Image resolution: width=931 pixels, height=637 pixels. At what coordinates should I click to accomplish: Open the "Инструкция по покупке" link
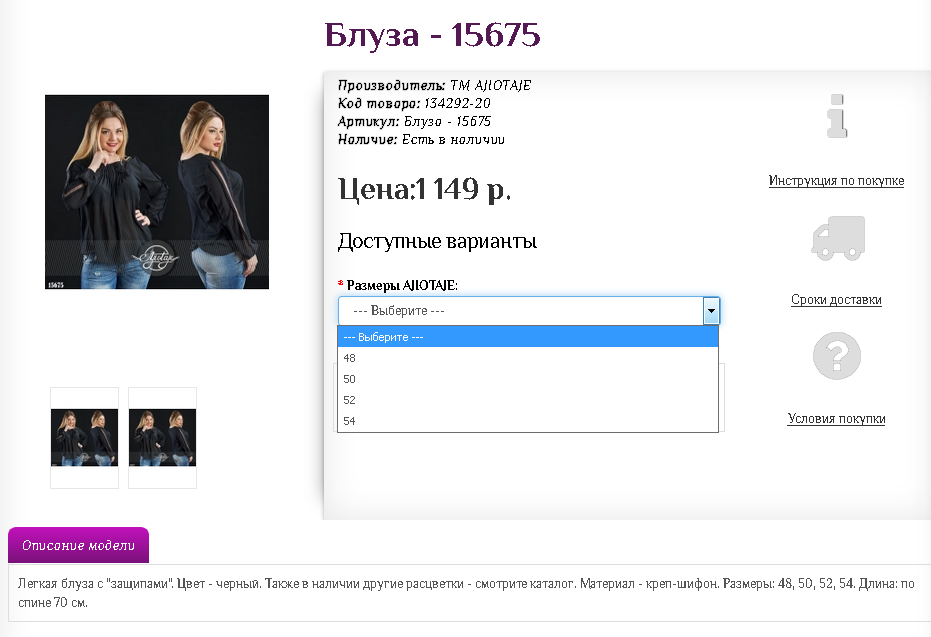pyautogui.click(x=836, y=181)
